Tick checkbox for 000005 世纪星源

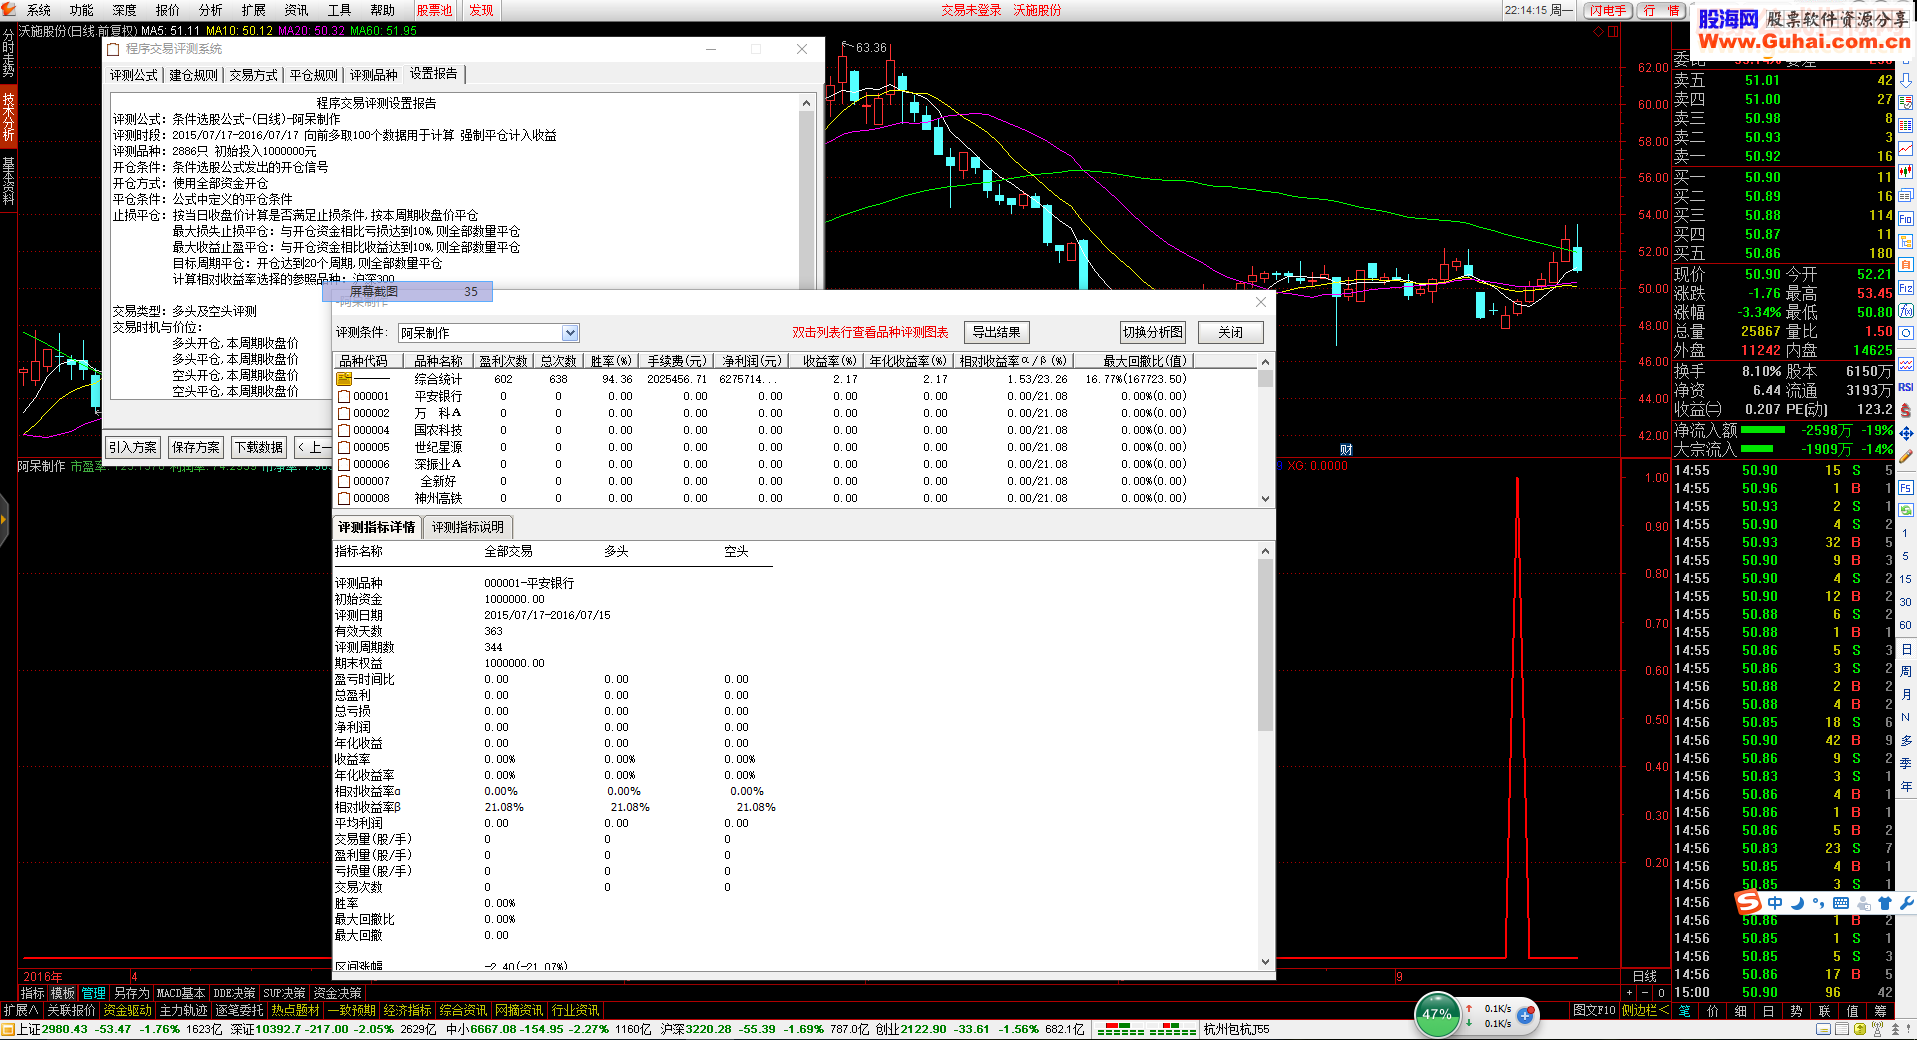[x=344, y=447]
